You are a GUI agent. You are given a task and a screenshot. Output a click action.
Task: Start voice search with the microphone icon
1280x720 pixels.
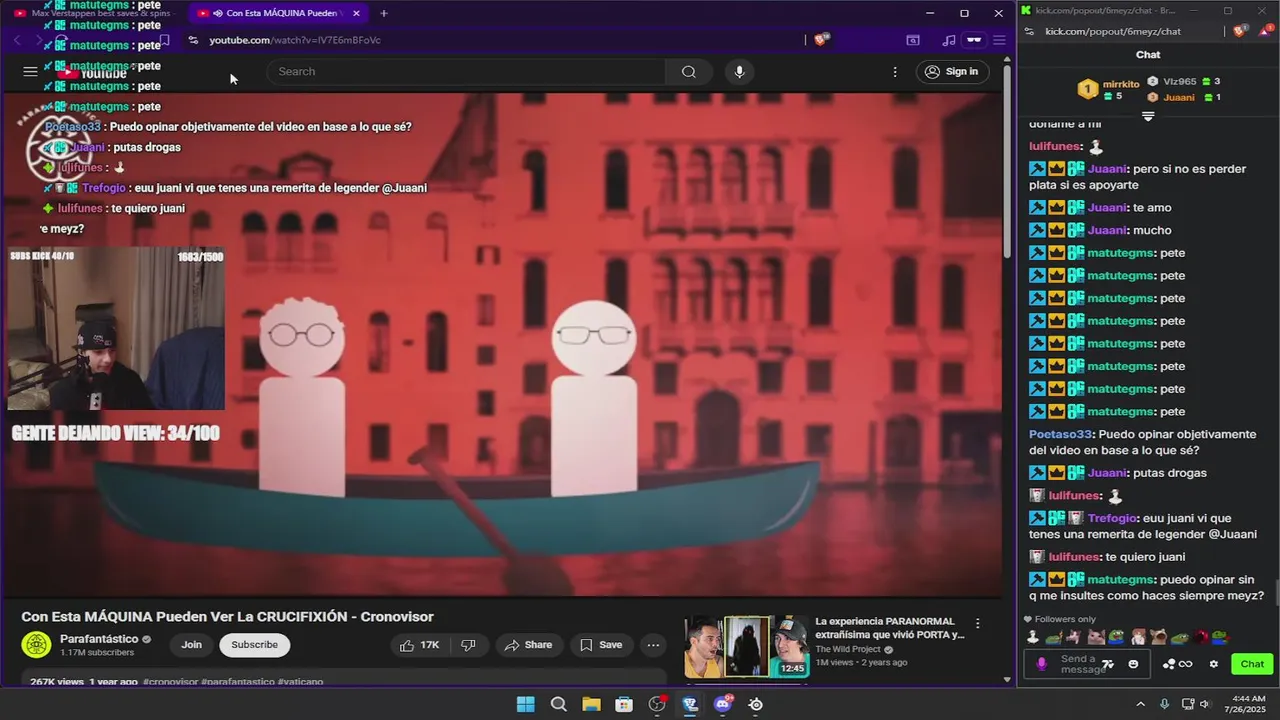739,71
